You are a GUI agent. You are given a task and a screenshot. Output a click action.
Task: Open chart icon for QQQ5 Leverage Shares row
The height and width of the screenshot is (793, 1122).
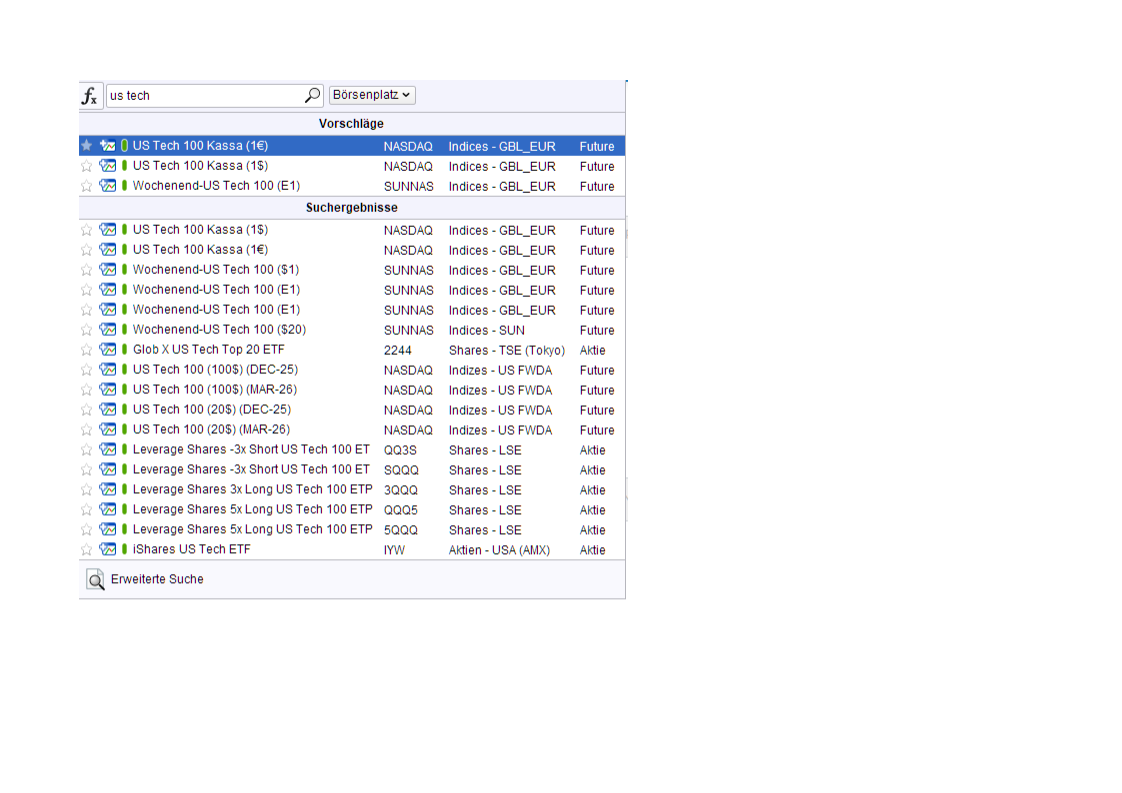coord(108,510)
